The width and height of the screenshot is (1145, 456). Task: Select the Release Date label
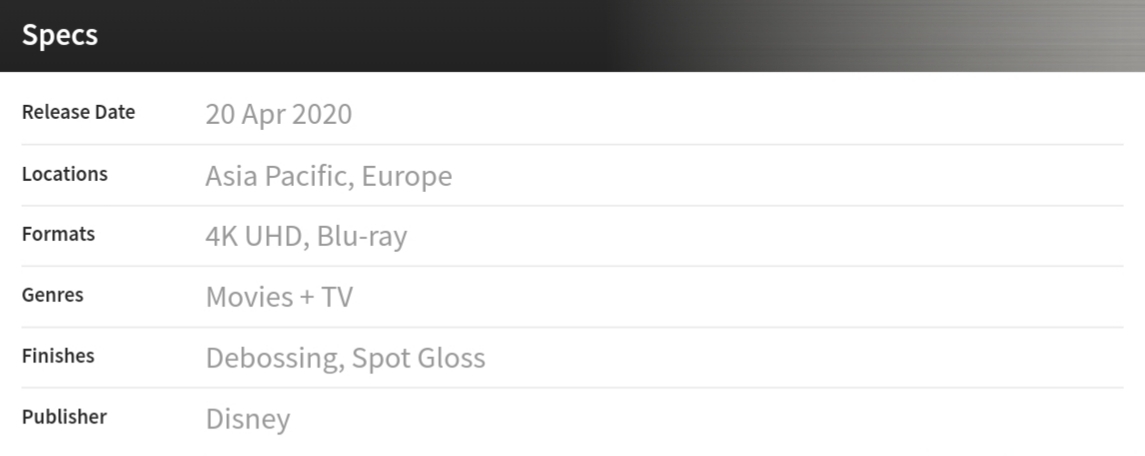point(78,112)
